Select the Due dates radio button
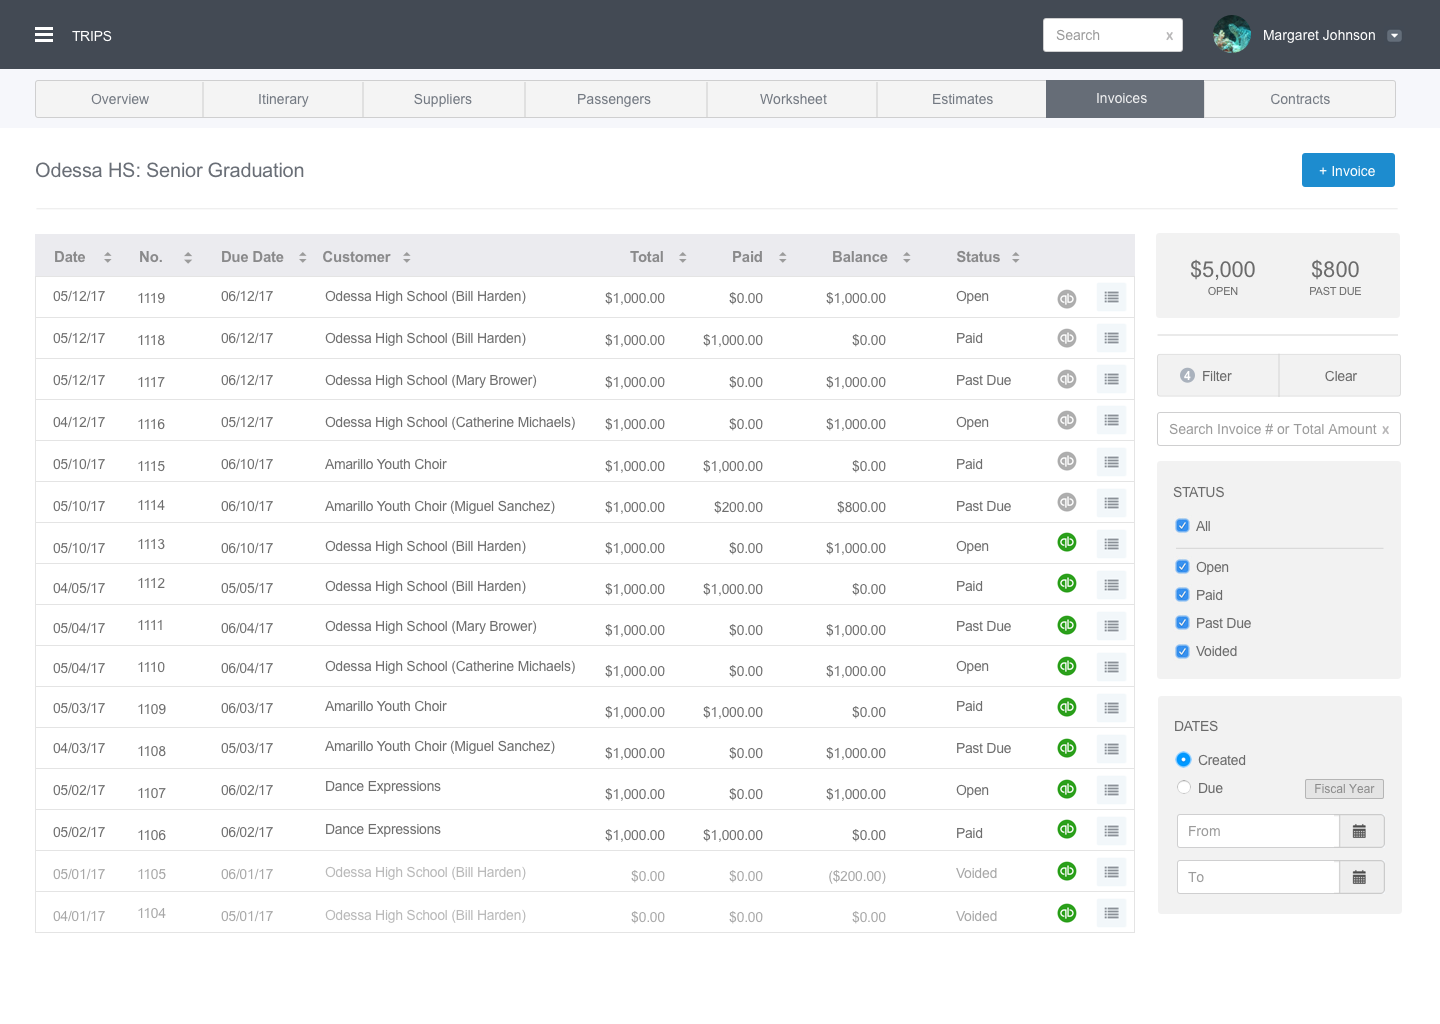1440x1024 pixels. point(1184,788)
